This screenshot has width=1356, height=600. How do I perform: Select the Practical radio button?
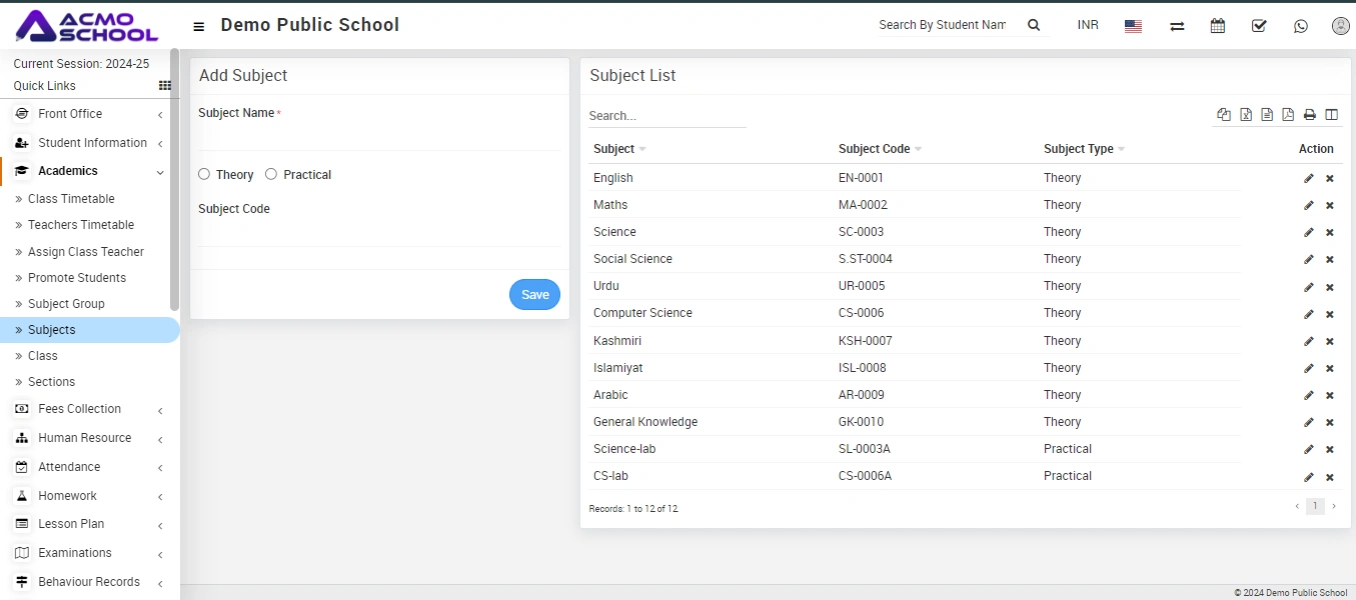[x=271, y=174]
